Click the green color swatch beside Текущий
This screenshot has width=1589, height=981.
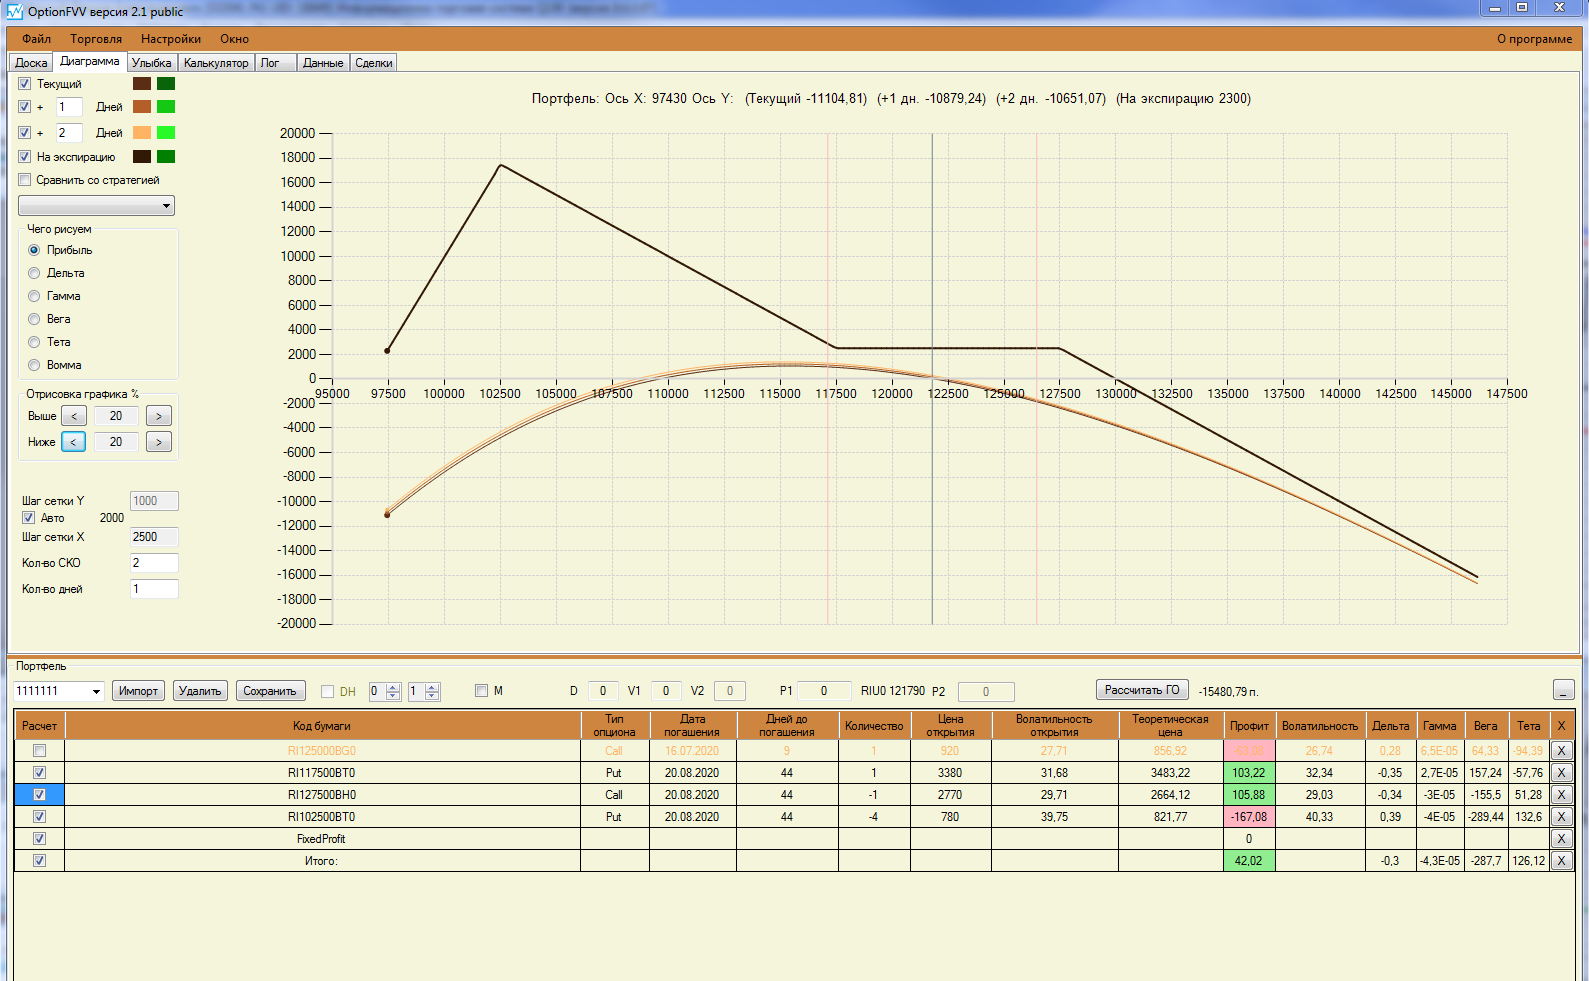tap(166, 84)
